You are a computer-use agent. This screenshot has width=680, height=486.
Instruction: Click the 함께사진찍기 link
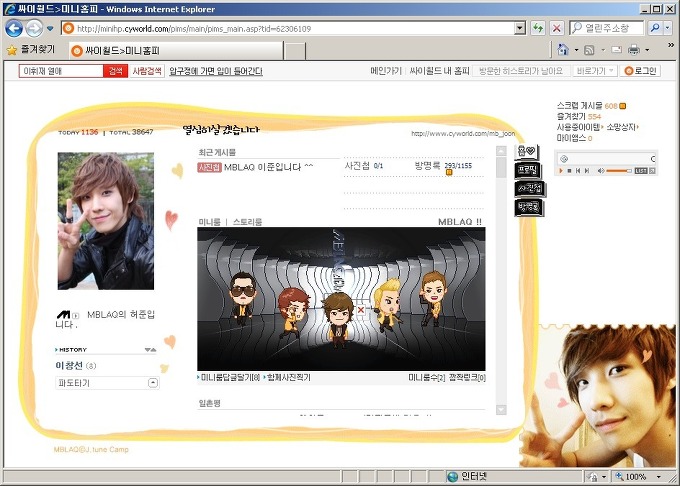[x=288, y=378]
